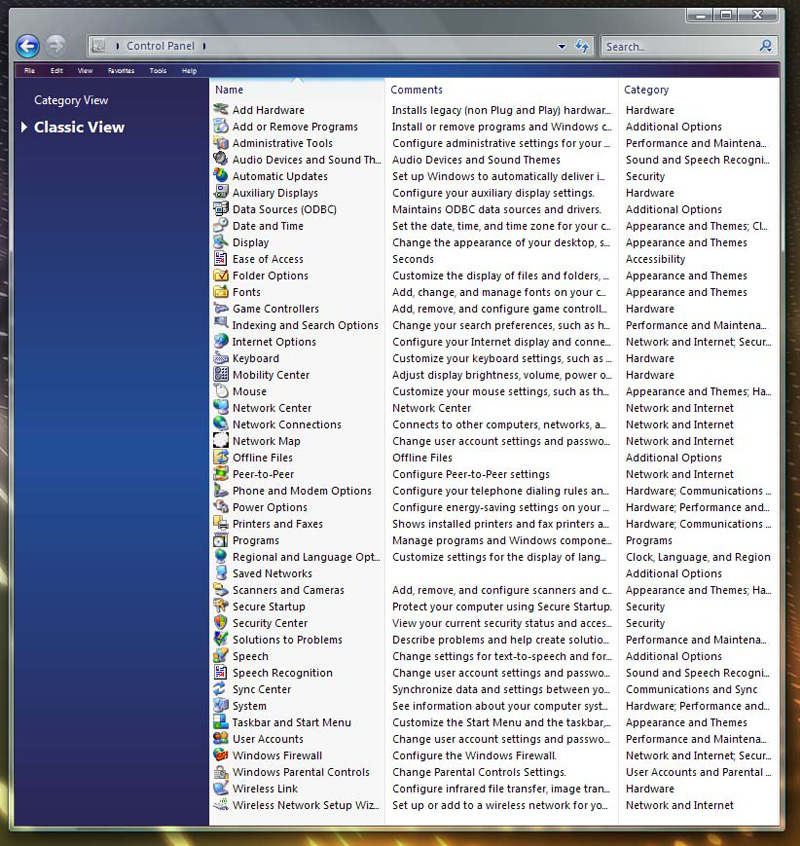Select the Speech Recognition label
This screenshot has height=846, width=800.
(283, 673)
